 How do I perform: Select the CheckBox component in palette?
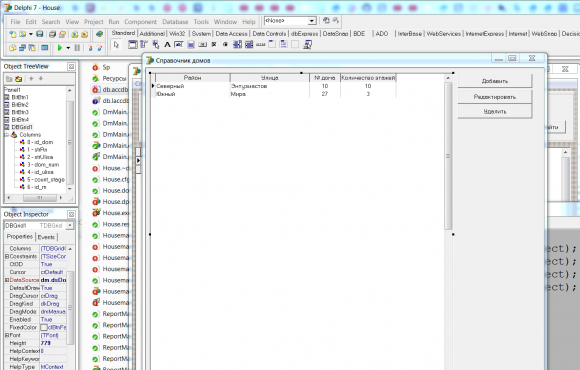point(214,45)
